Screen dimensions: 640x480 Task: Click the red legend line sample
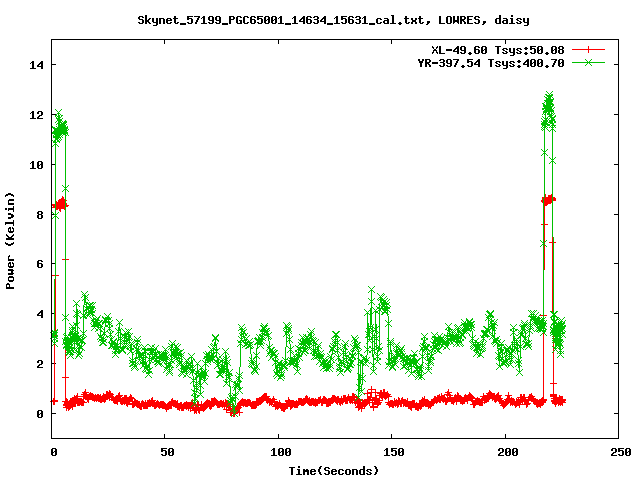click(588, 50)
